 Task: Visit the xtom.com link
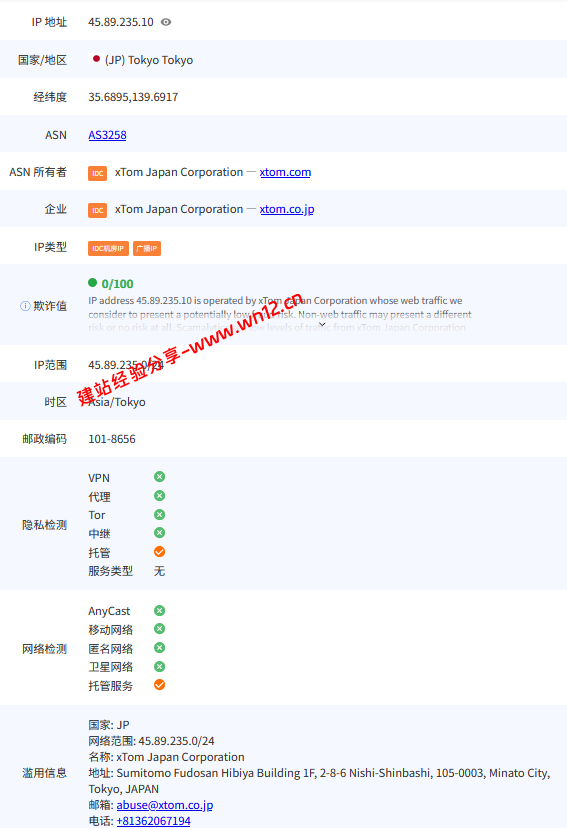pyautogui.click(x=285, y=172)
